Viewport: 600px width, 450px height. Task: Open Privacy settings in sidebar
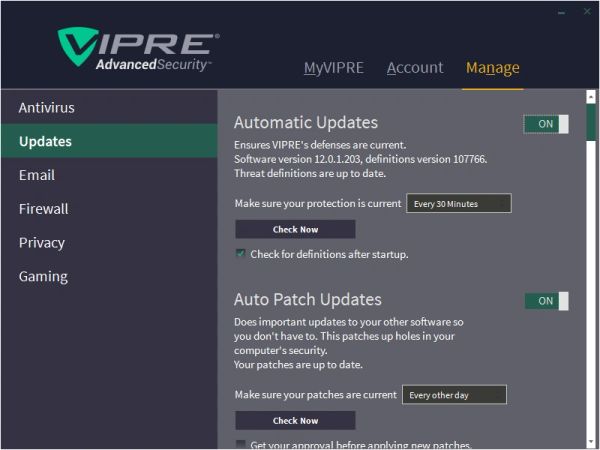click(109, 242)
